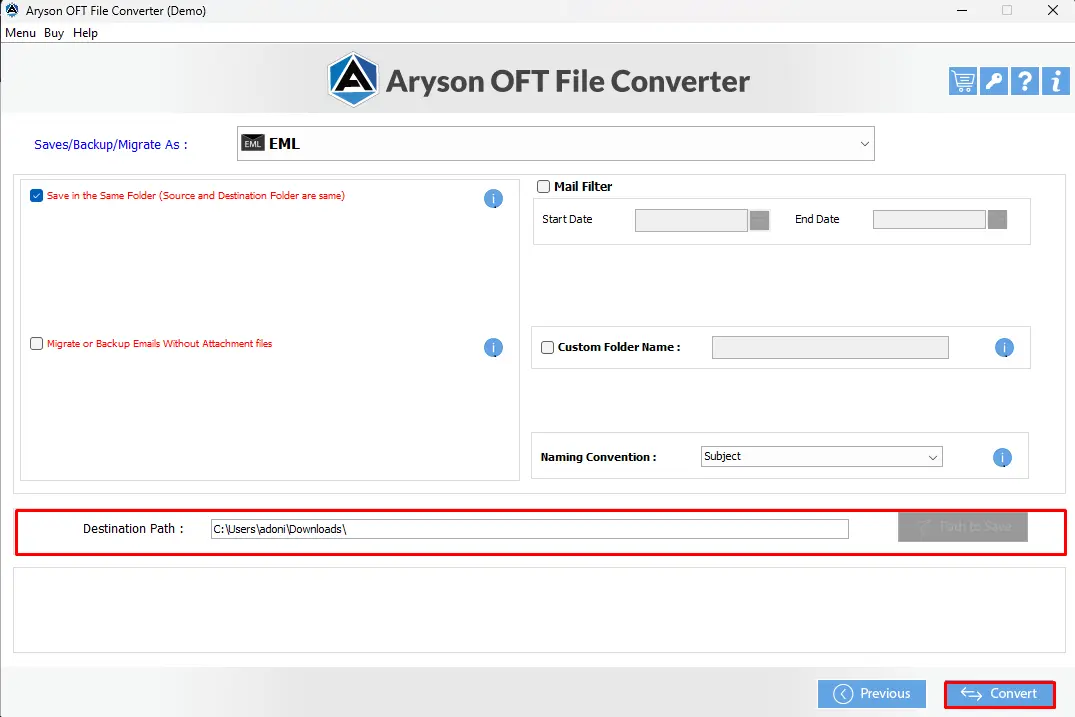
Task: Open the Buy menu
Action: pos(53,33)
